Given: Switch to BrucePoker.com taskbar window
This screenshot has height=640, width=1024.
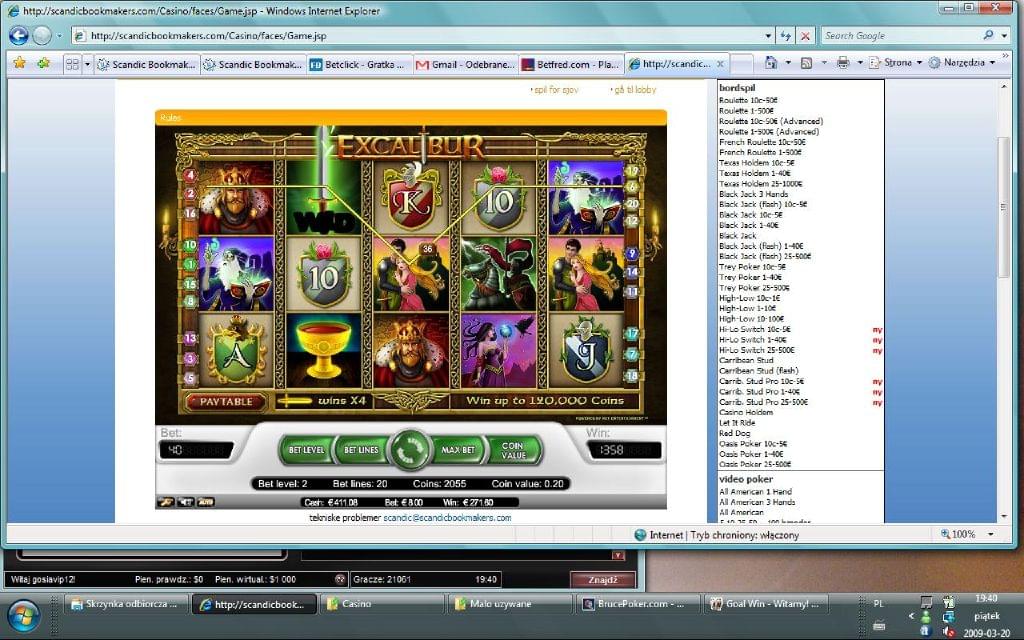Looking at the screenshot, I should tap(639, 604).
